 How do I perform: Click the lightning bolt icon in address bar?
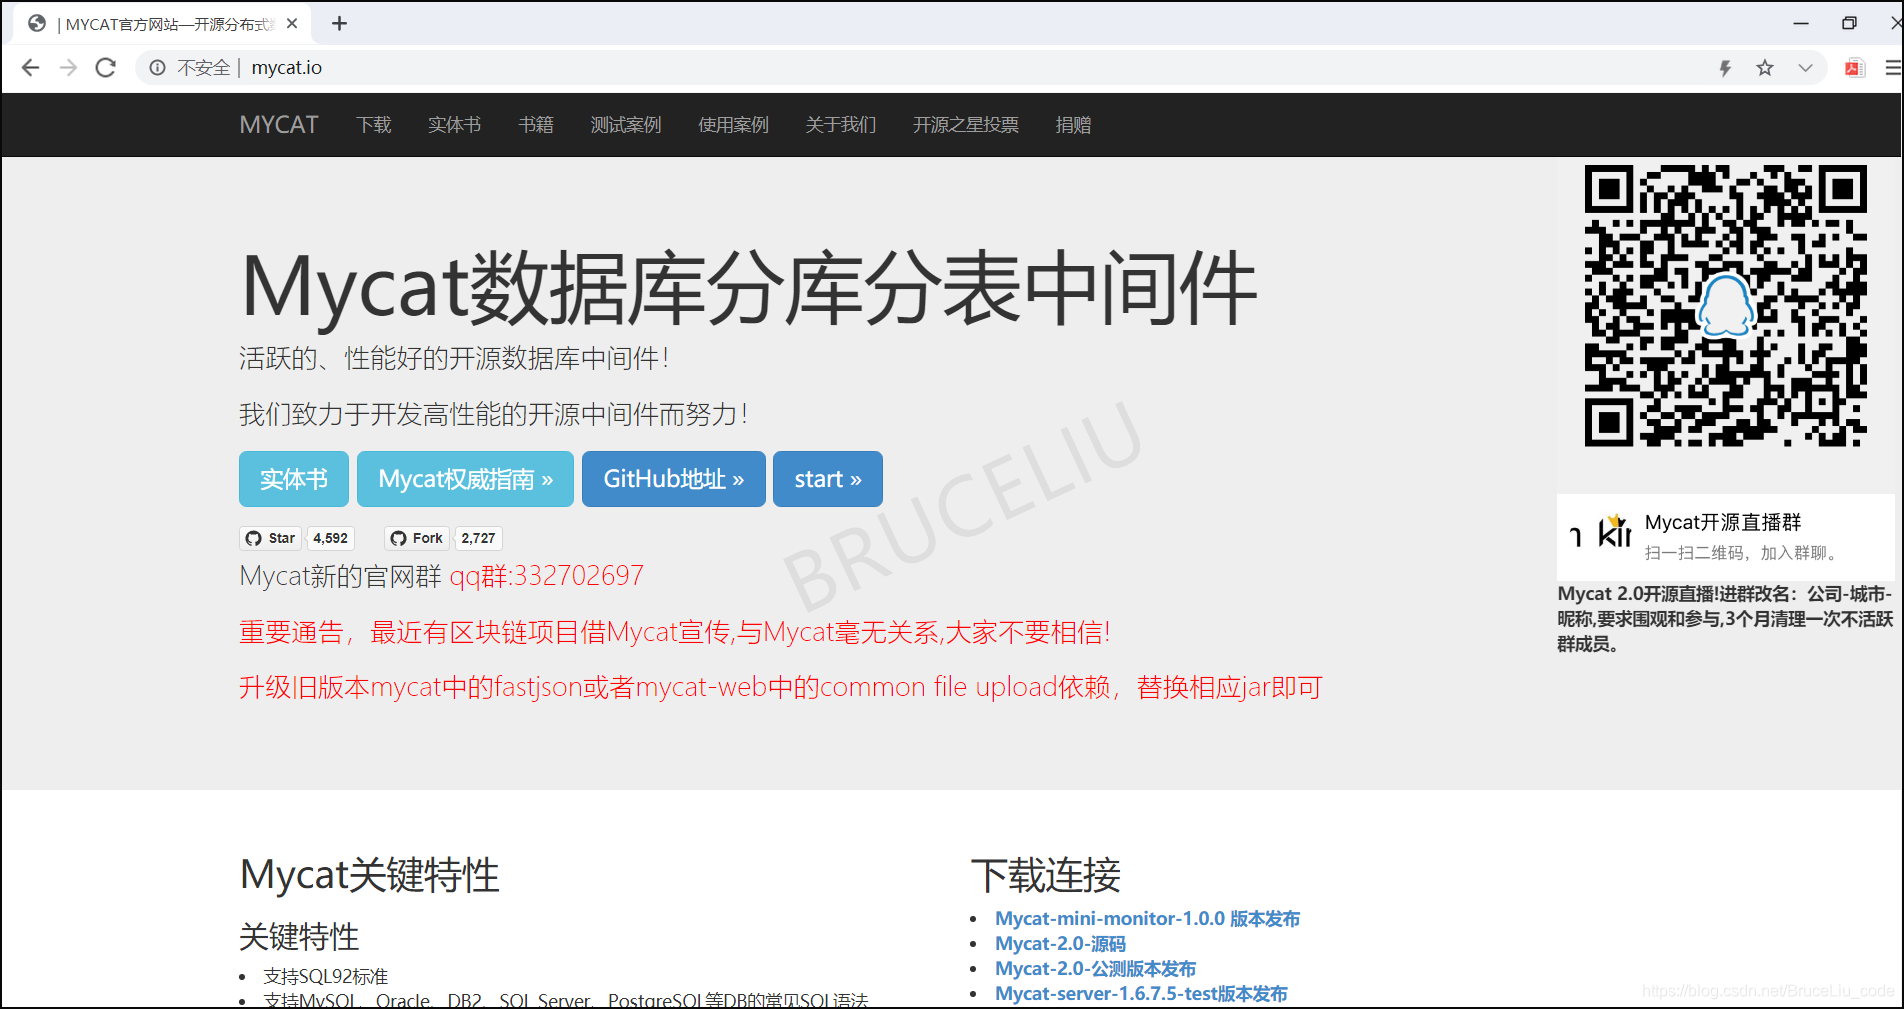1725,68
